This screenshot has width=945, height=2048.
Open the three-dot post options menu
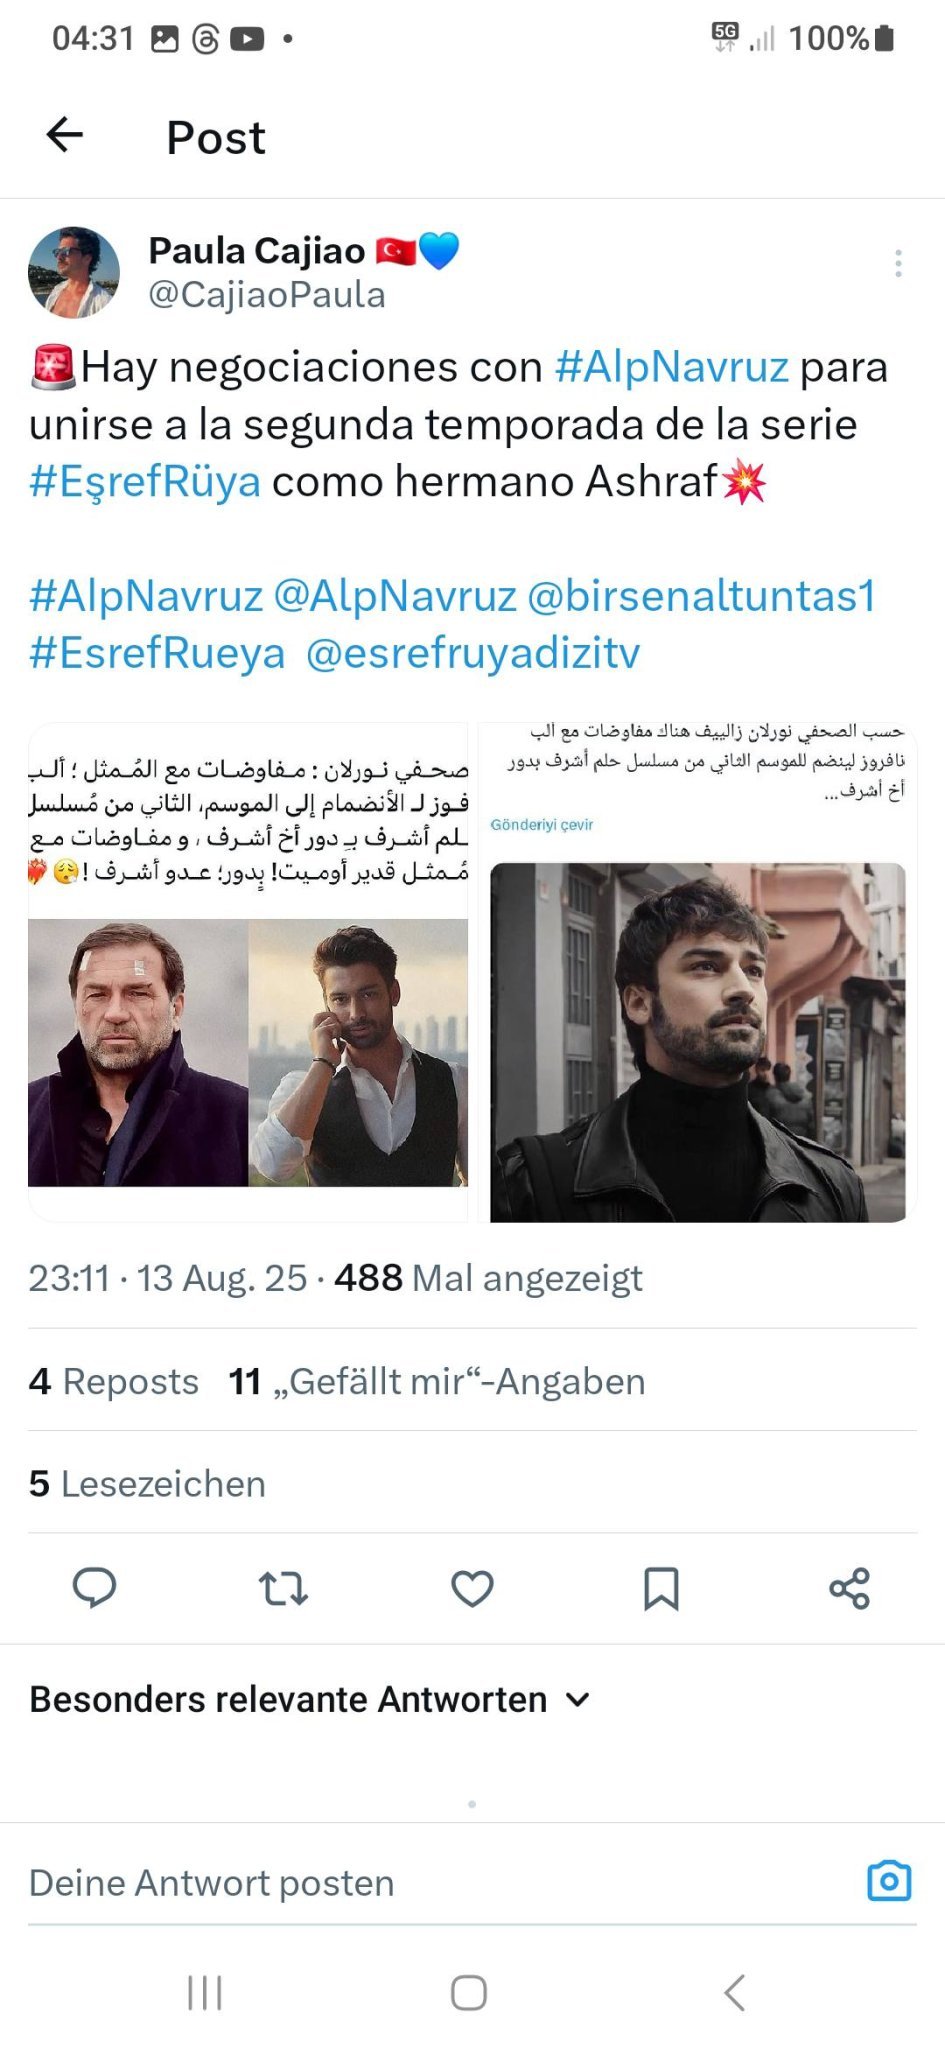(898, 263)
